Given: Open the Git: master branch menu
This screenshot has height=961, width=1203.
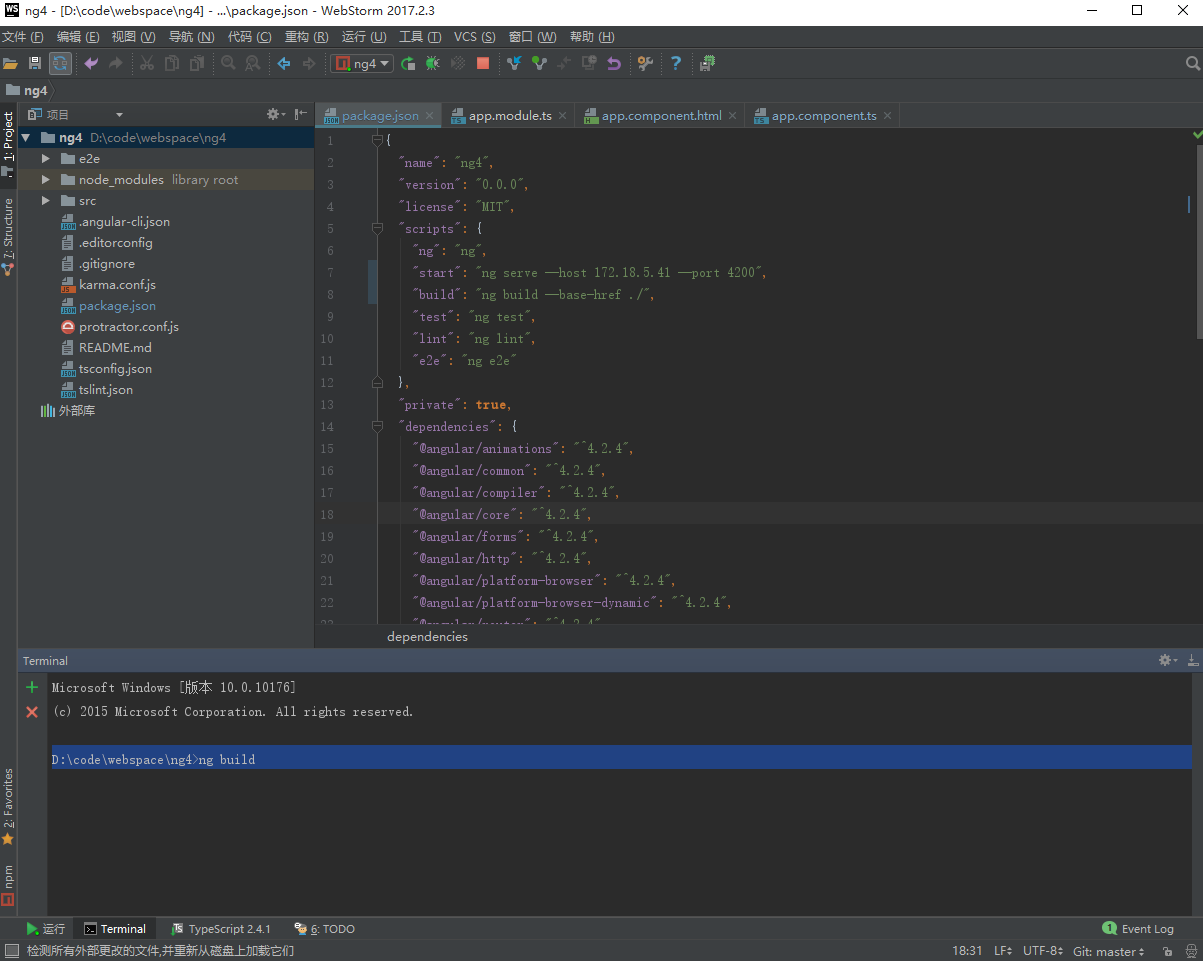Looking at the screenshot, I should coord(1107,952).
